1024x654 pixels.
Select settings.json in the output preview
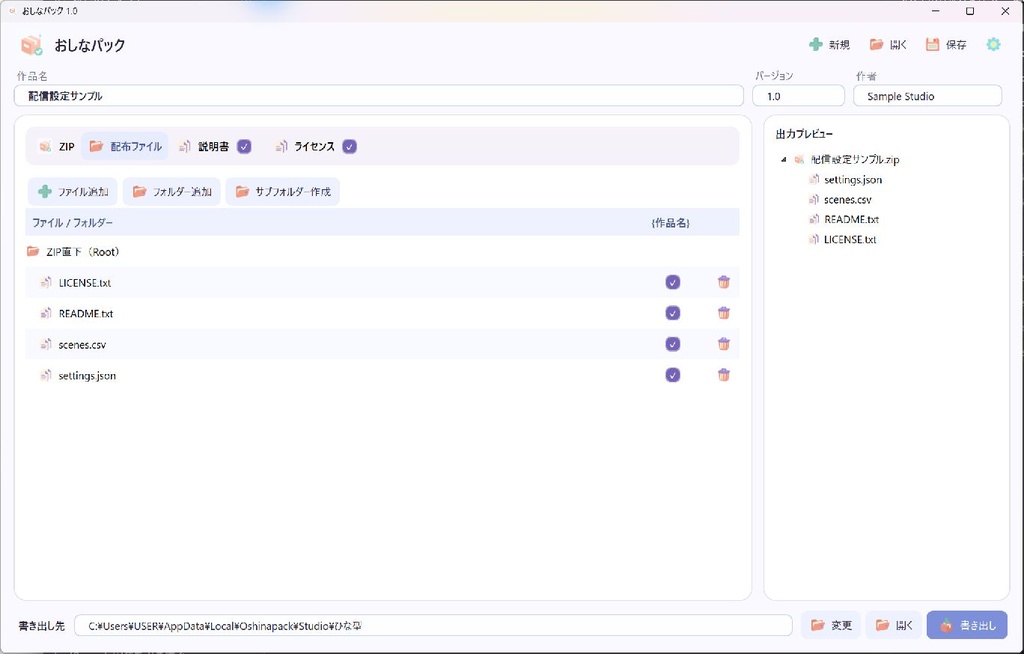coord(853,180)
